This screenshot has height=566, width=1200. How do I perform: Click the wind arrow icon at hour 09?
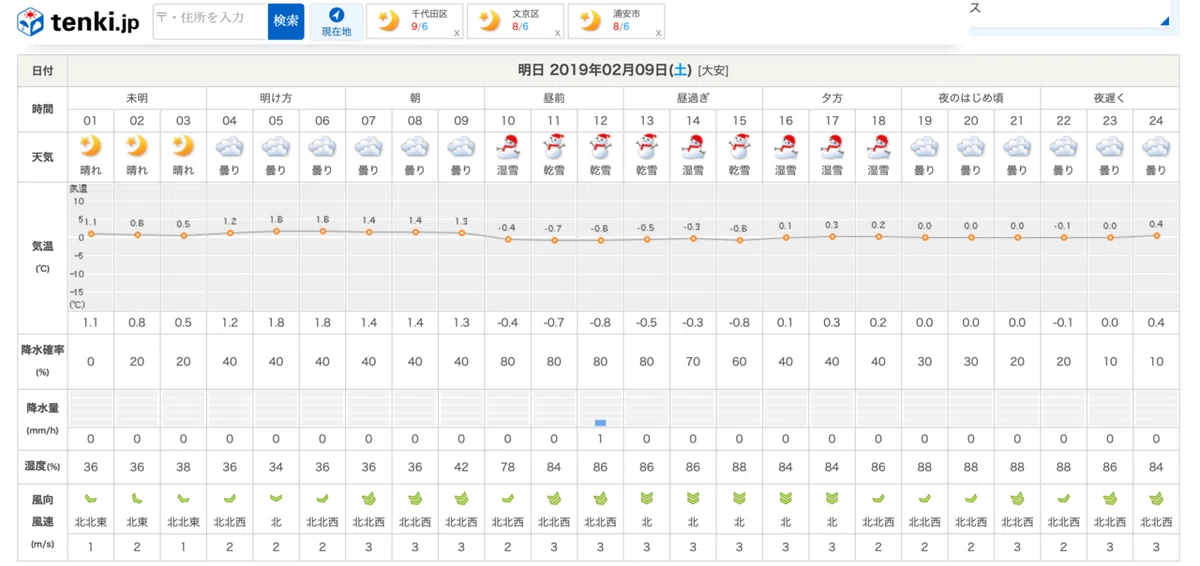pos(461,498)
